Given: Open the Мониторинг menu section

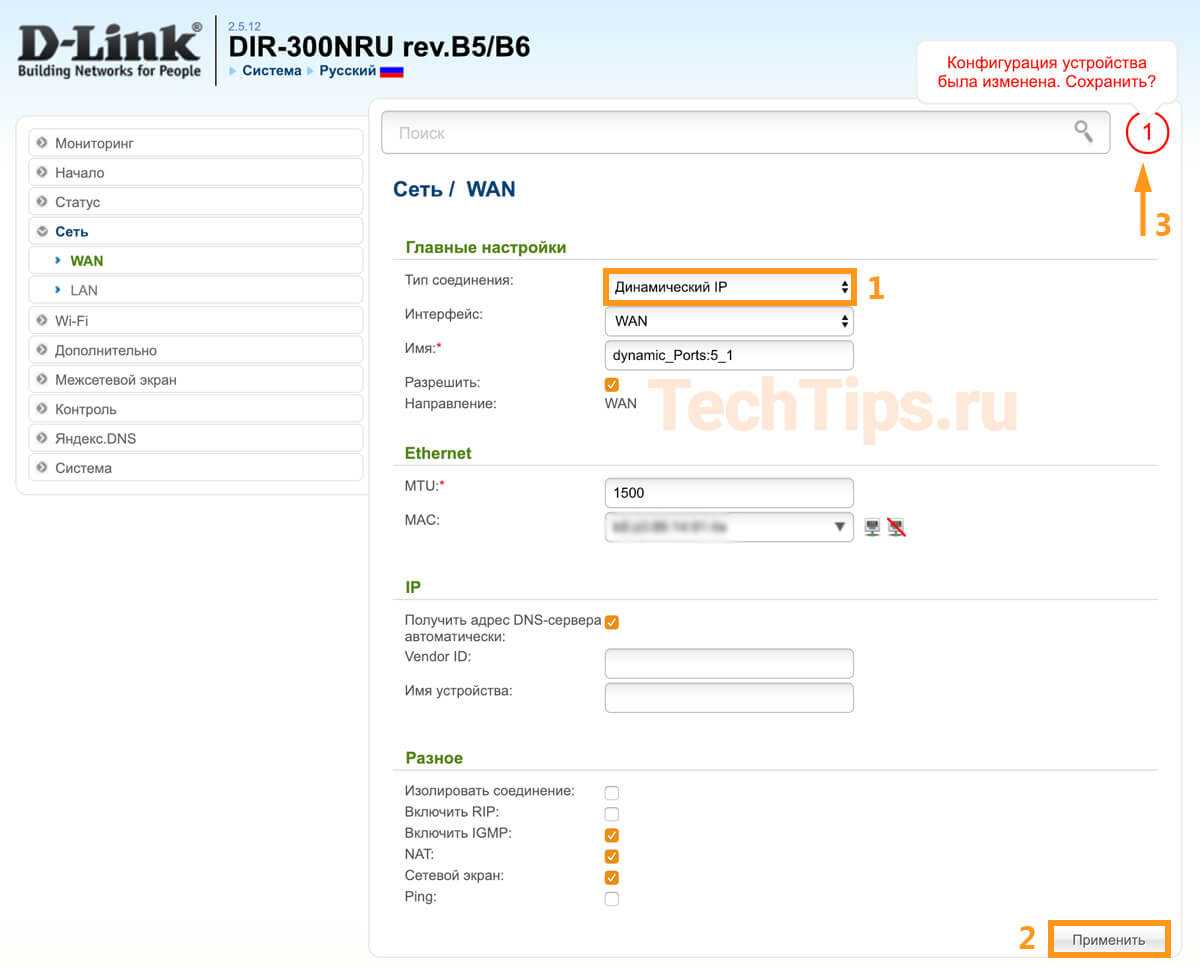Looking at the screenshot, I should [x=94, y=143].
